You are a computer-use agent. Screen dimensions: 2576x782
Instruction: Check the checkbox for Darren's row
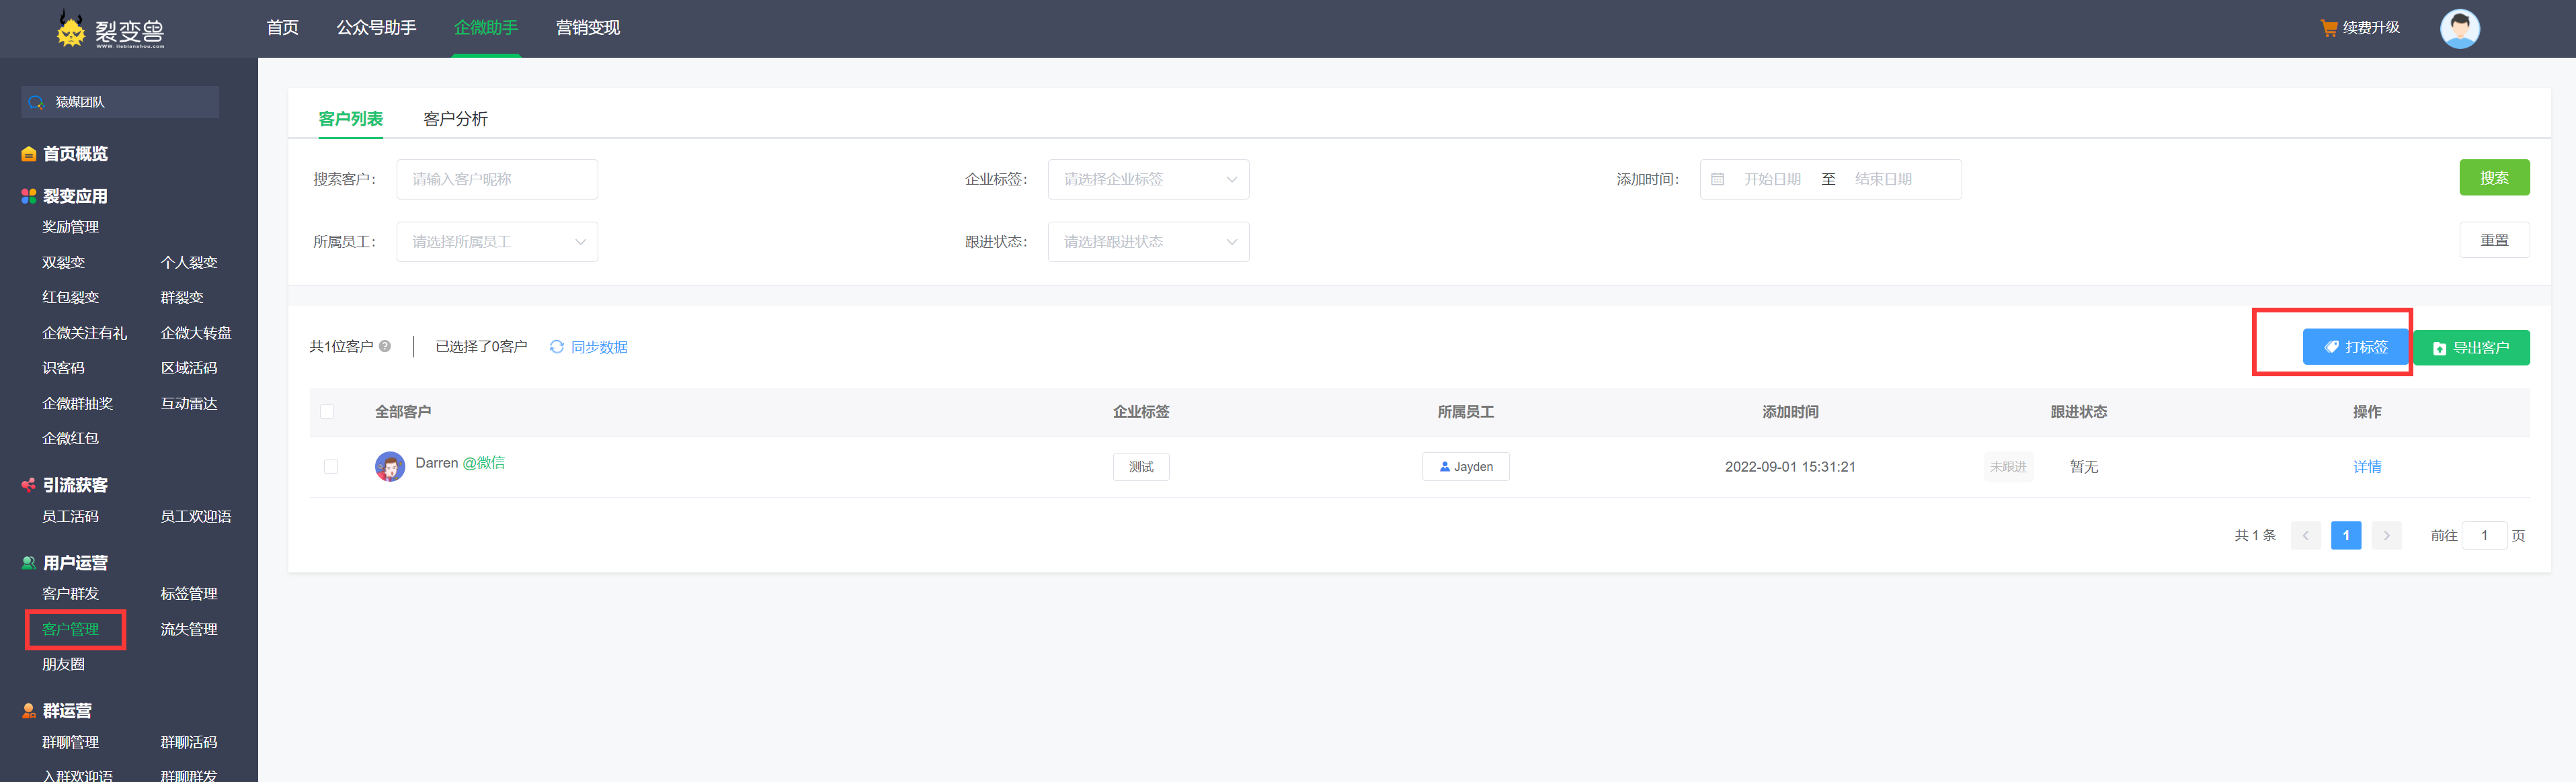click(x=331, y=466)
